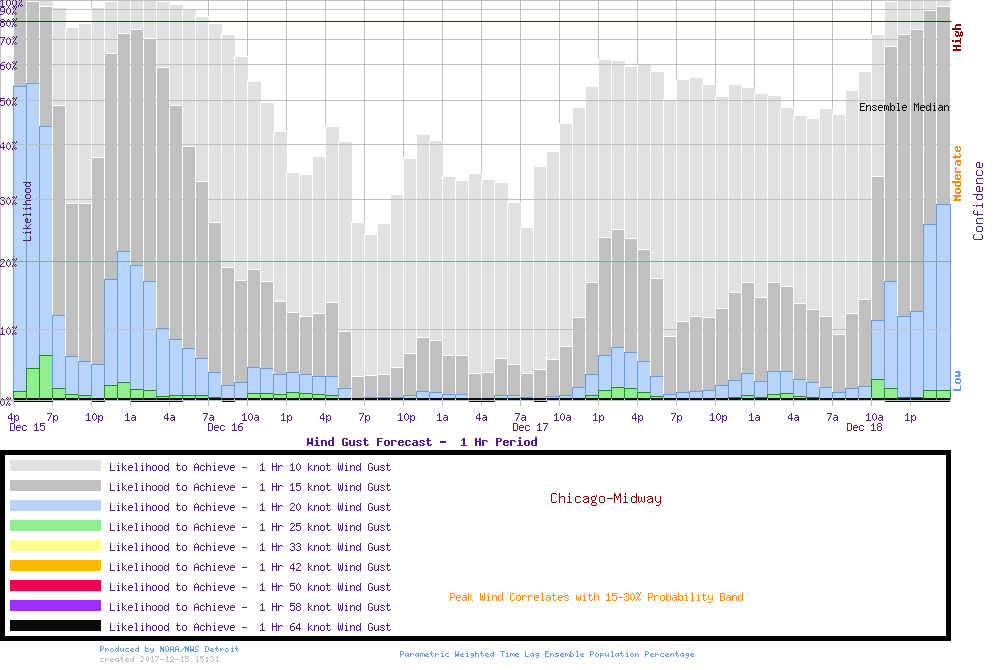1000x670 pixels.
Task: Pick the orange 42 knot legend swatch
Action: (55, 566)
